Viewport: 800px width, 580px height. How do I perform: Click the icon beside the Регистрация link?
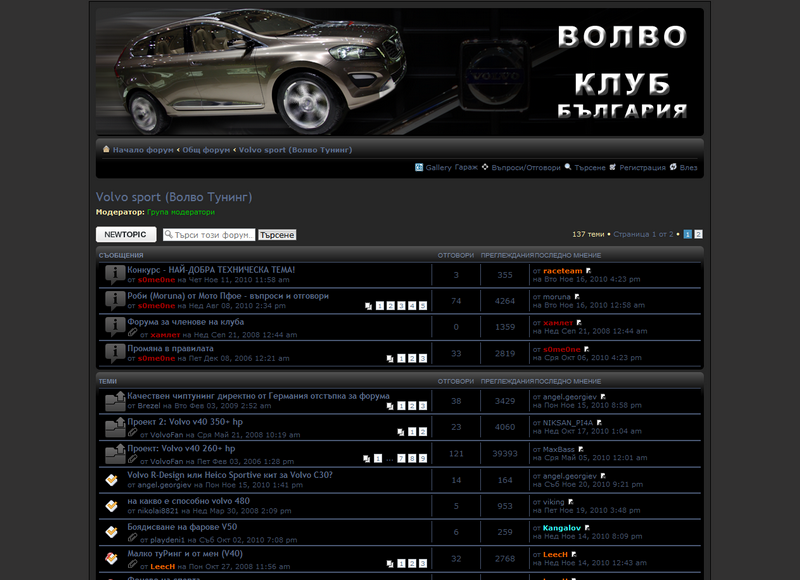tap(612, 167)
